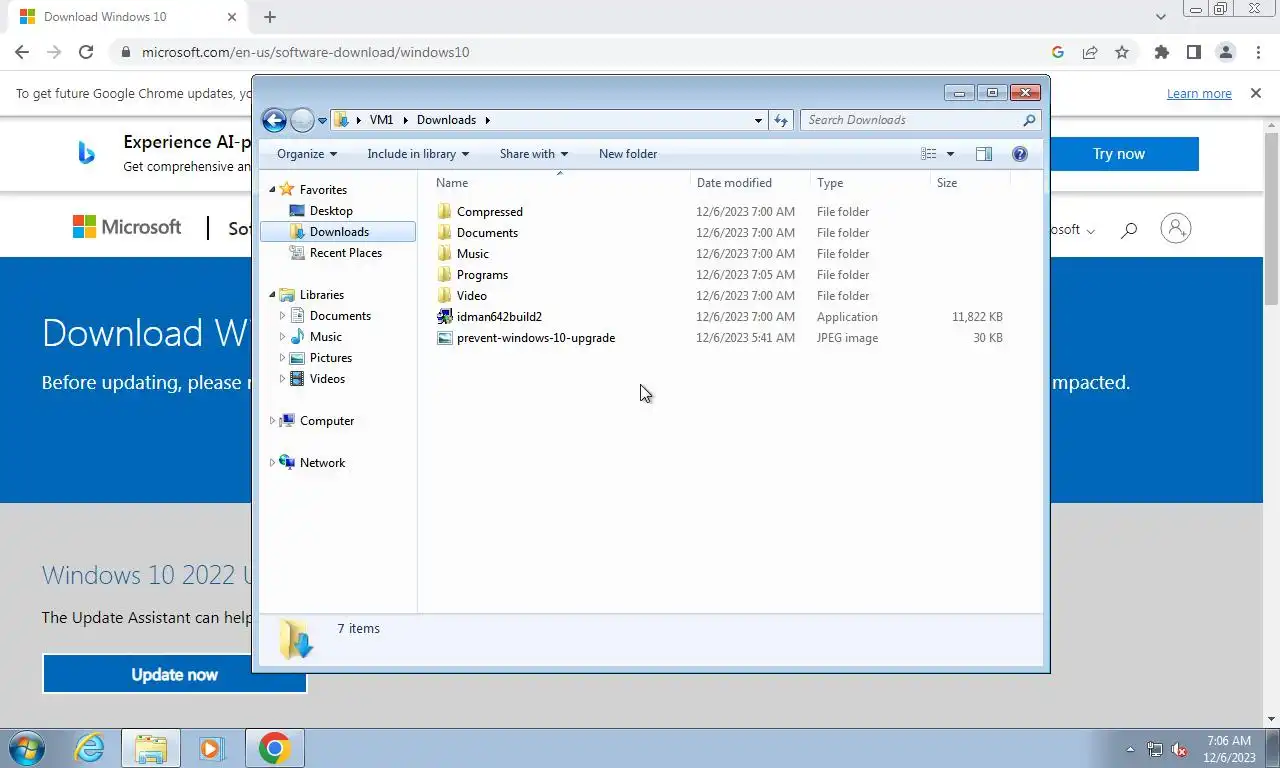Select Desktop in Favorites
Image resolution: width=1280 pixels, height=768 pixels.
click(331, 211)
